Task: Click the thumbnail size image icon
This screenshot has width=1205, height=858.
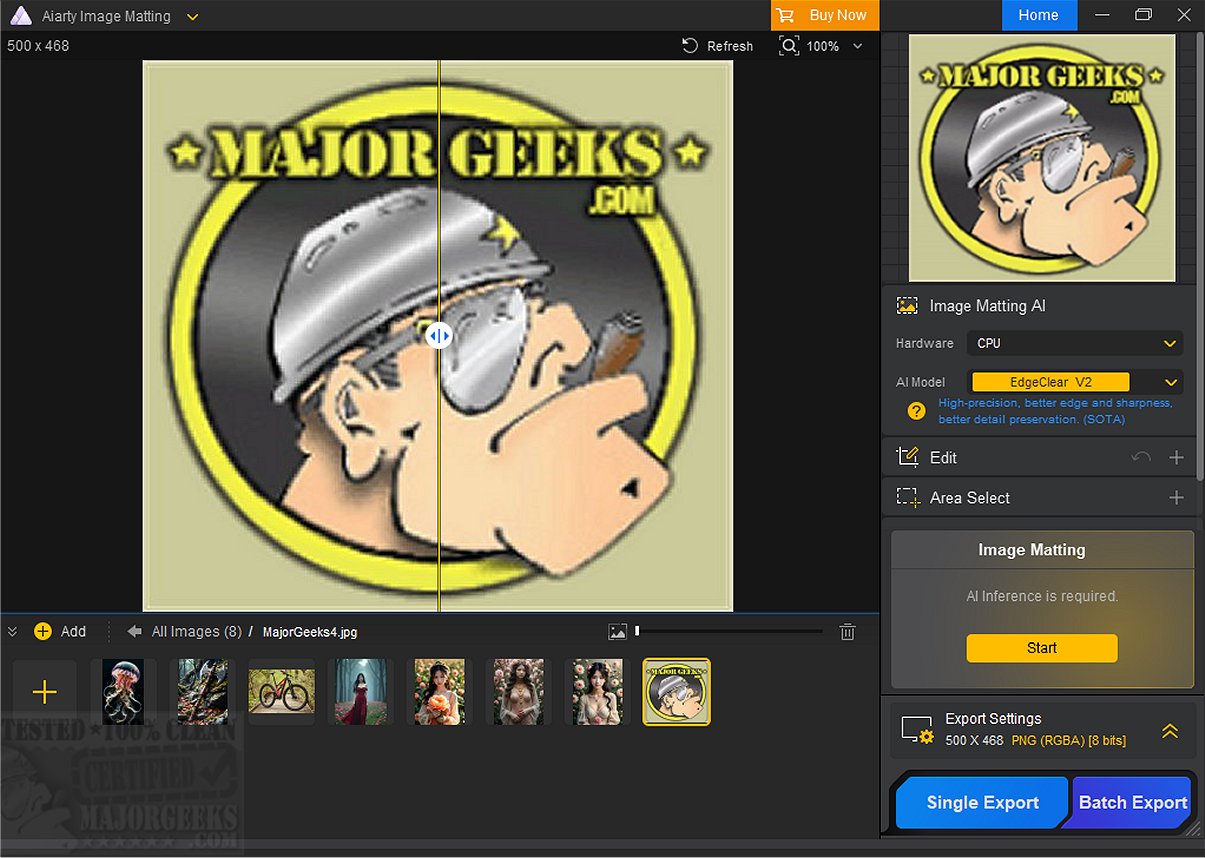Action: [618, 632]
